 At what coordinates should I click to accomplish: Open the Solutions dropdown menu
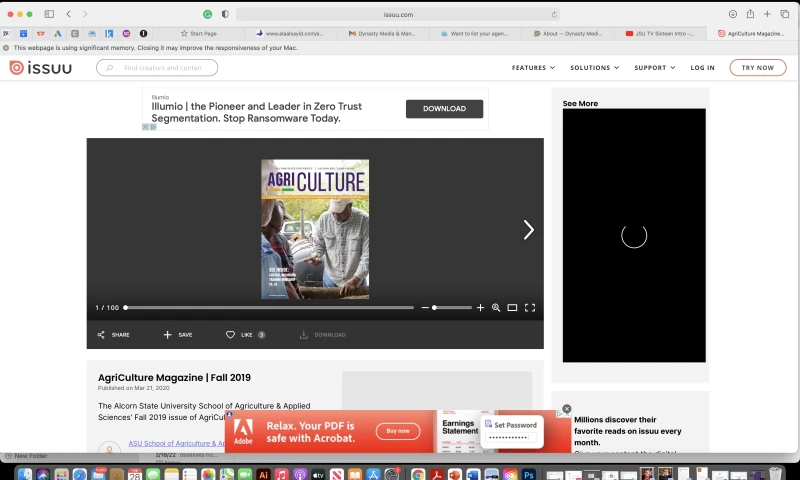click(x=594, y=68)
